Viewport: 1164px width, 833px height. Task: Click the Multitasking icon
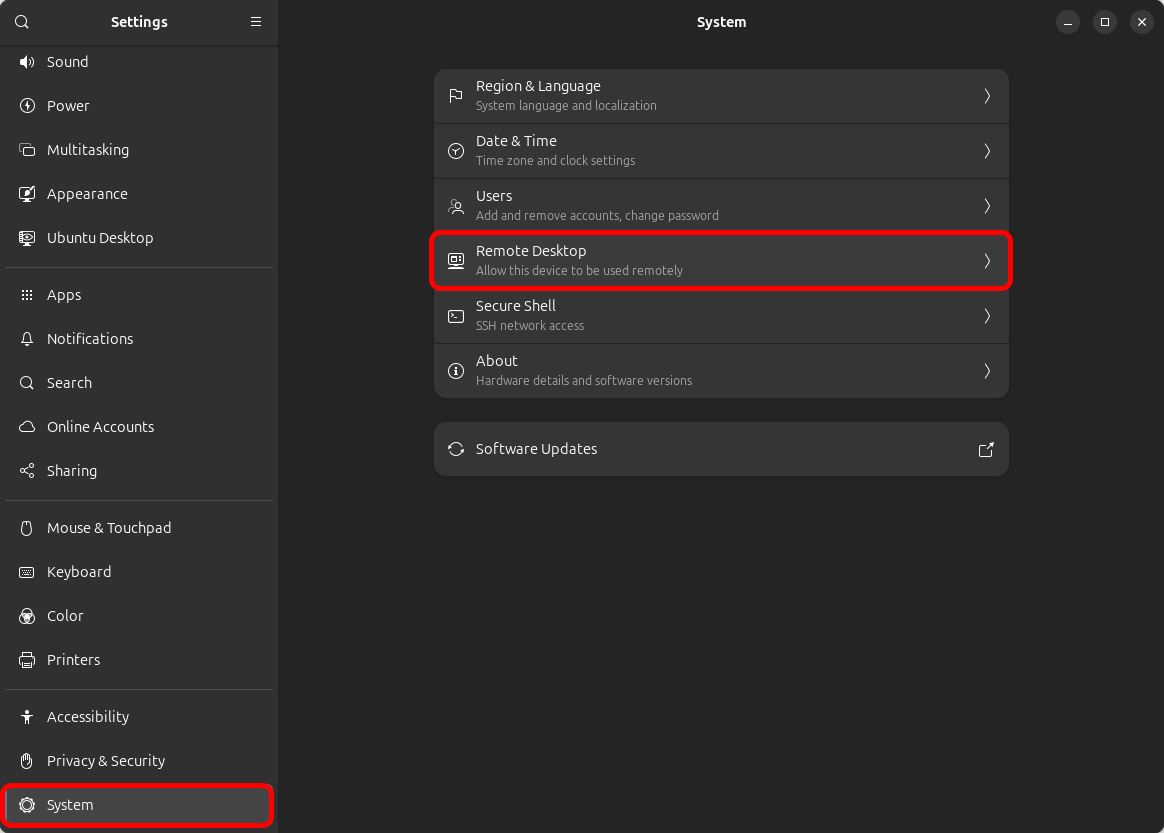coord(27,150)
